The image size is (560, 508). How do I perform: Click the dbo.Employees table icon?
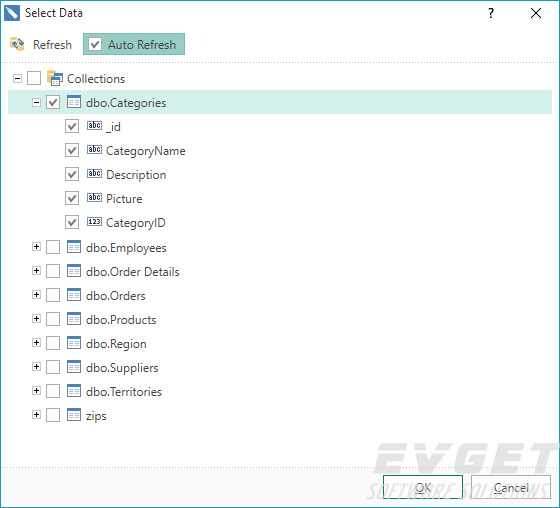pos(74,247)
